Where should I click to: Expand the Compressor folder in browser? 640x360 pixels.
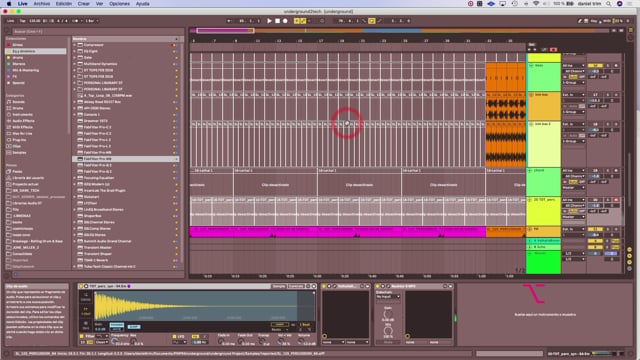click(75, 45)
